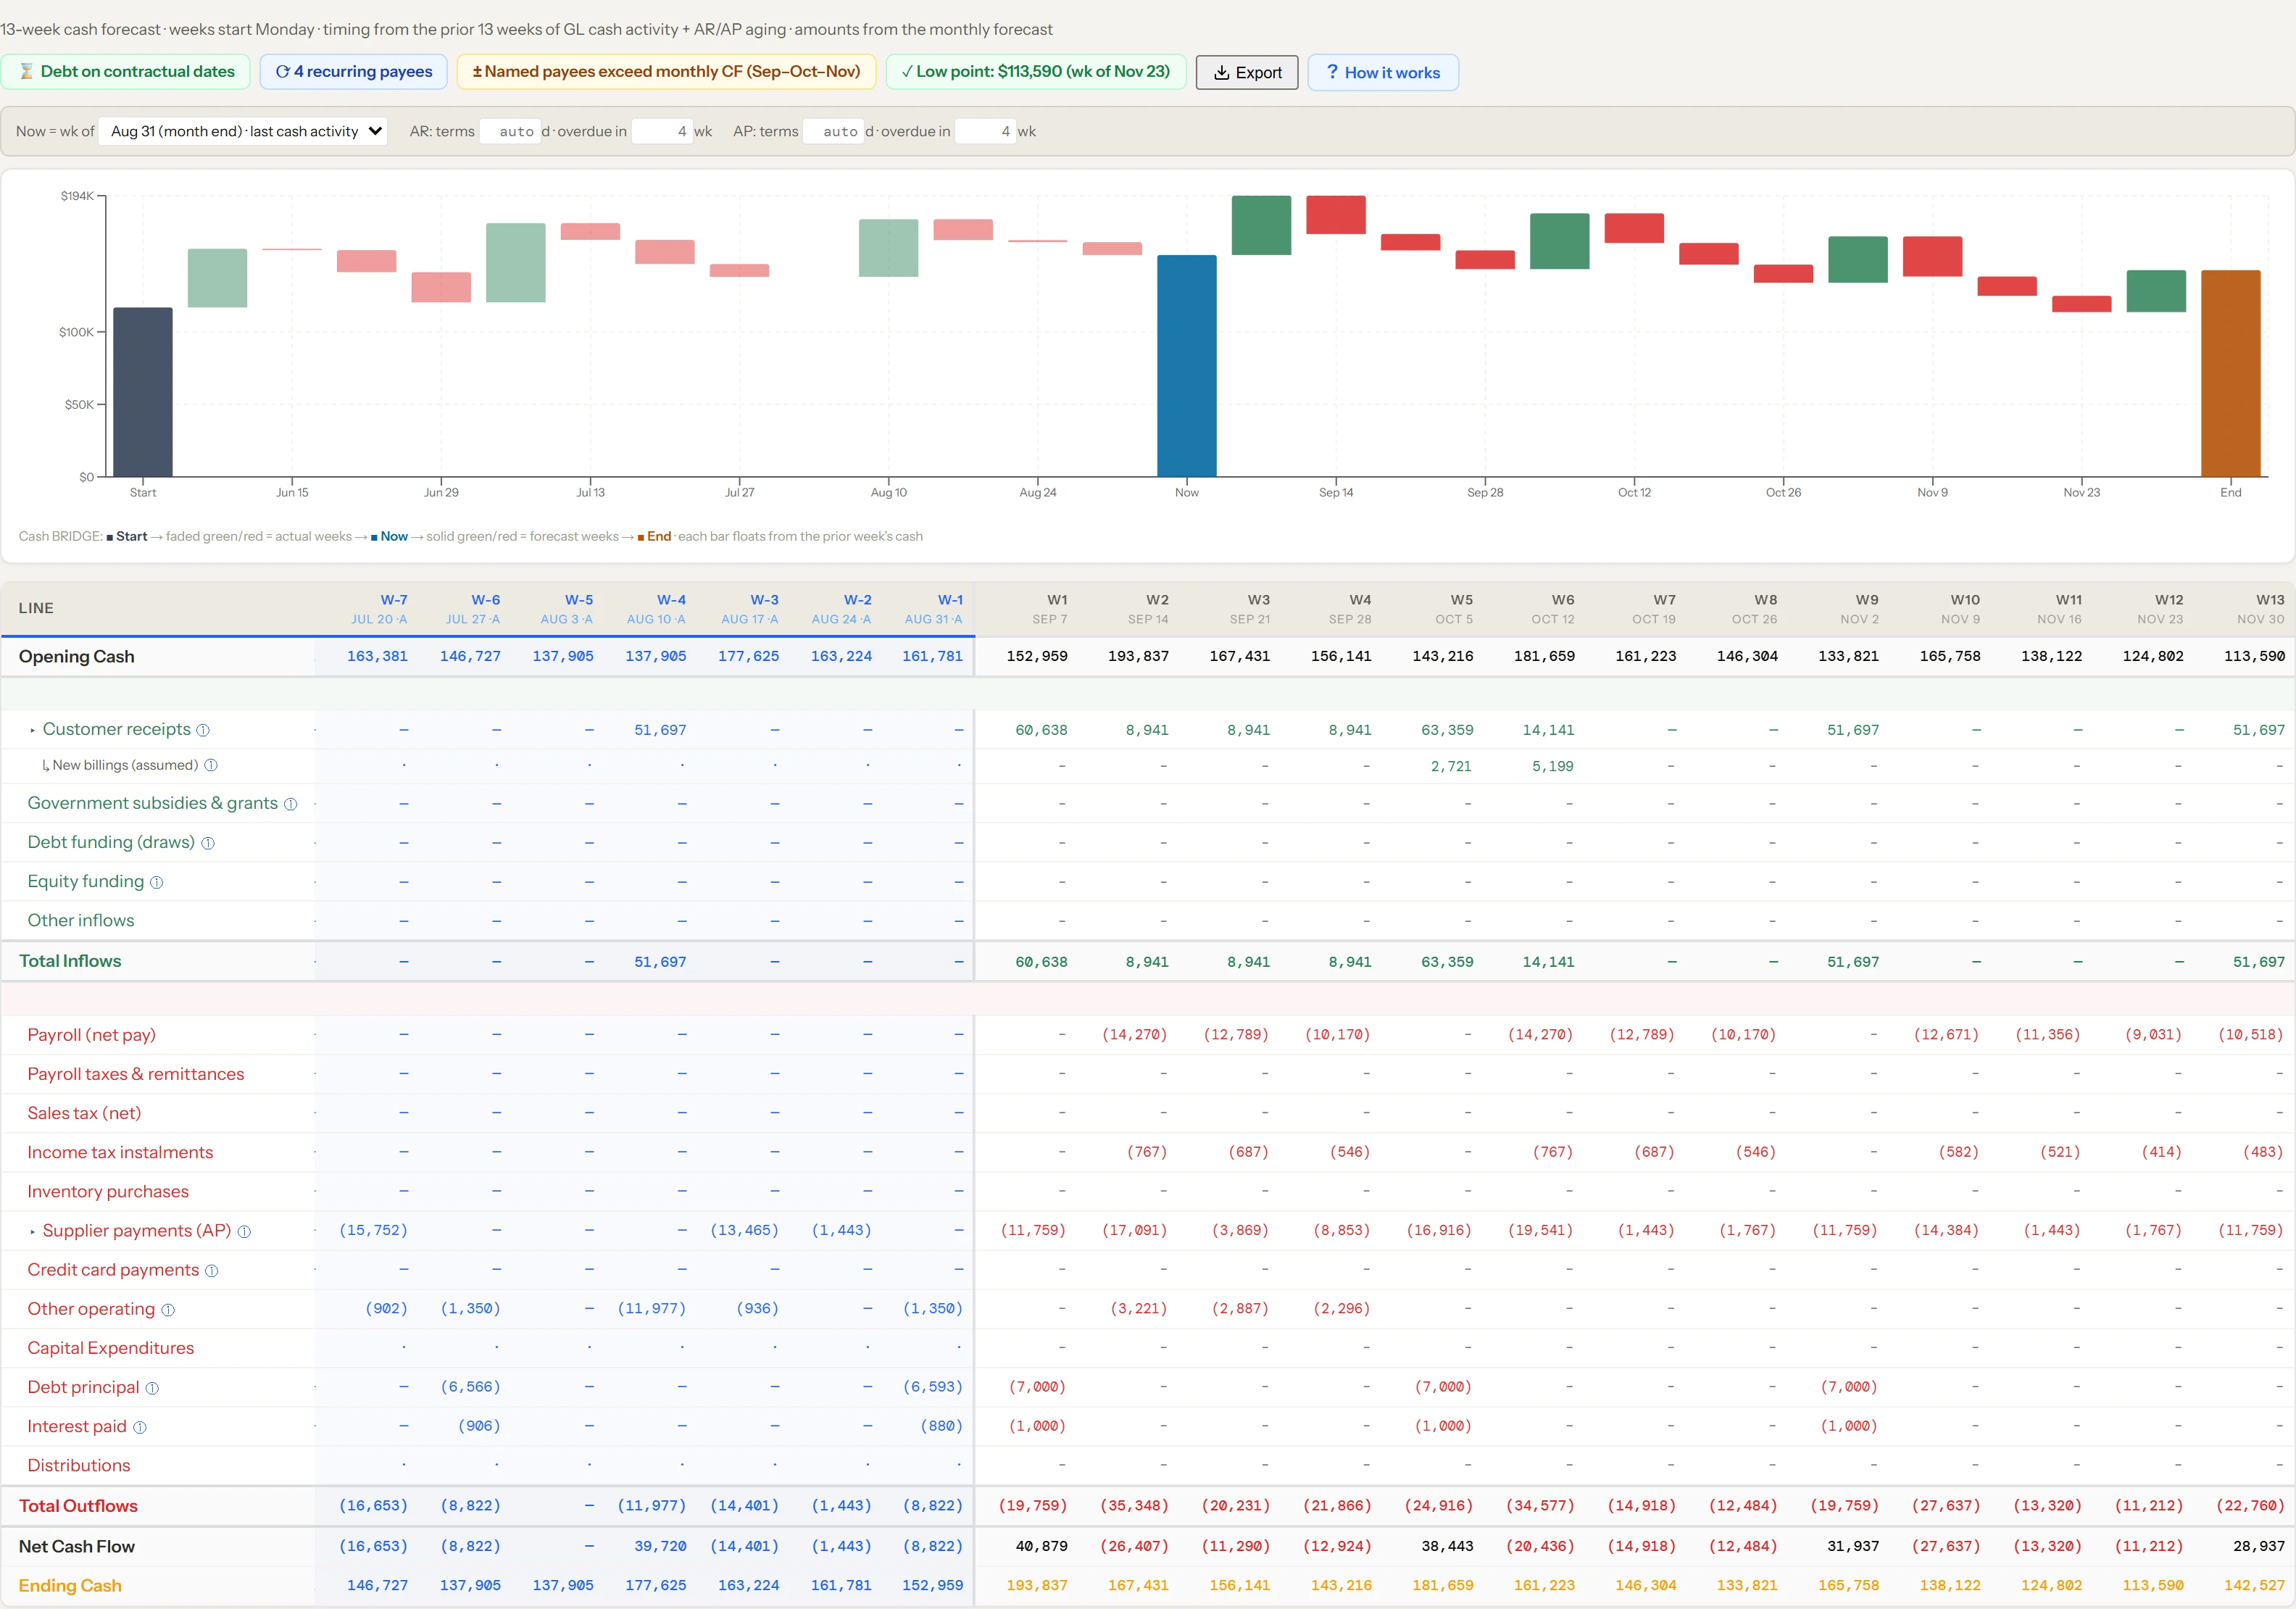The height and width of the screenshot is (1609, 2296).
Task: Click the AR terms auto input field
Action: pos(510,131)
